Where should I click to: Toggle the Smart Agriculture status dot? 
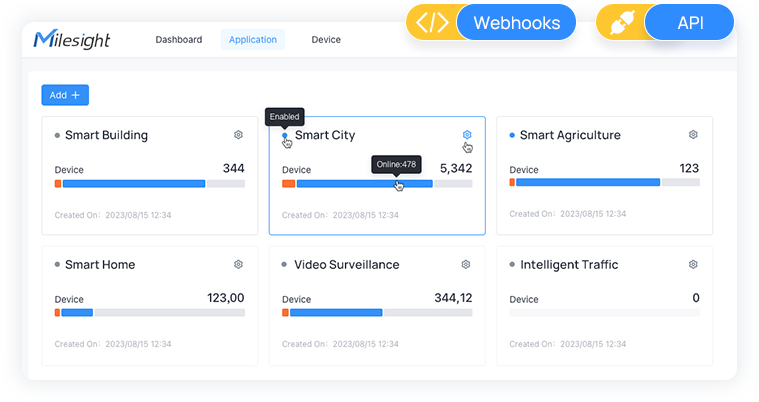tap(512, 135)
